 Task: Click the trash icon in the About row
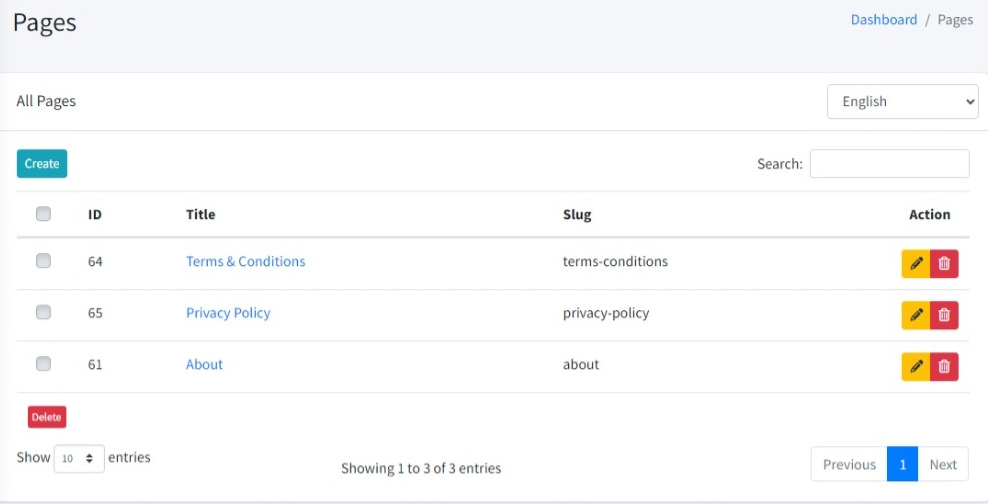click(944, 367)
